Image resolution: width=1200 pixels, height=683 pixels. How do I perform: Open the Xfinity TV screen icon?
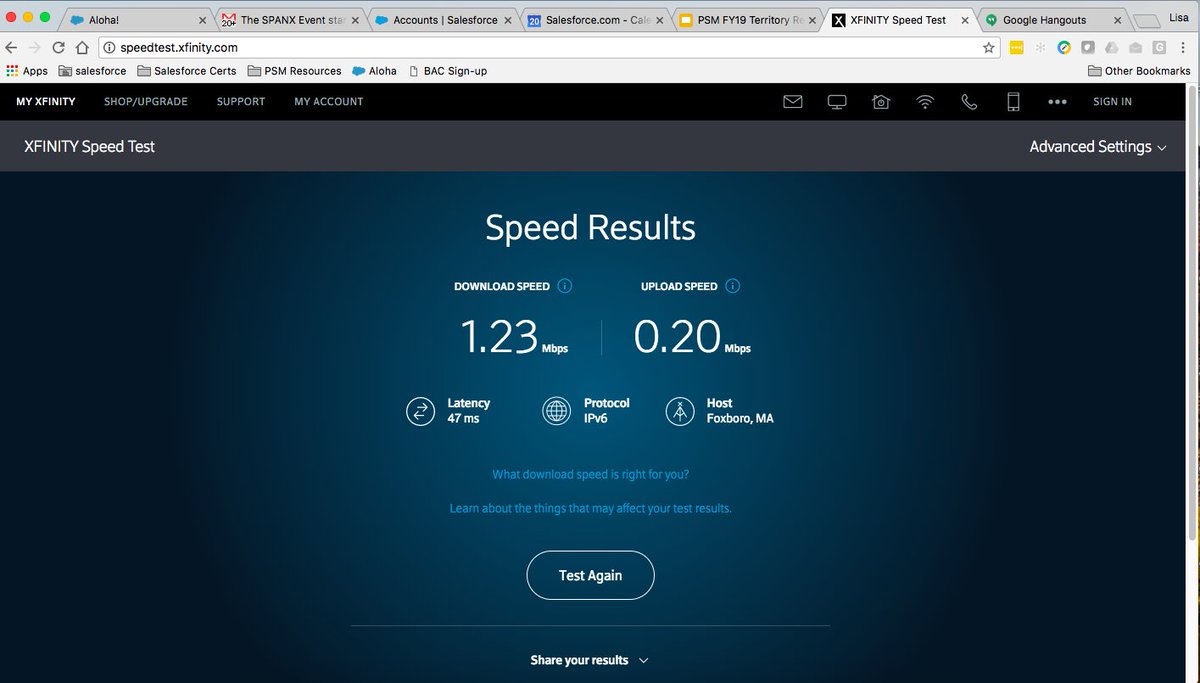click(x=837, y=102)
